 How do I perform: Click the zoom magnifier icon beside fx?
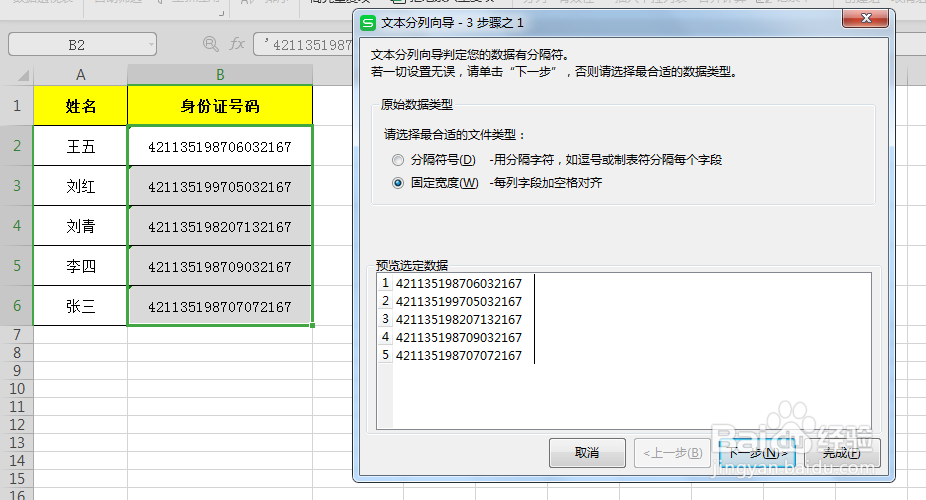pos(210,44)
